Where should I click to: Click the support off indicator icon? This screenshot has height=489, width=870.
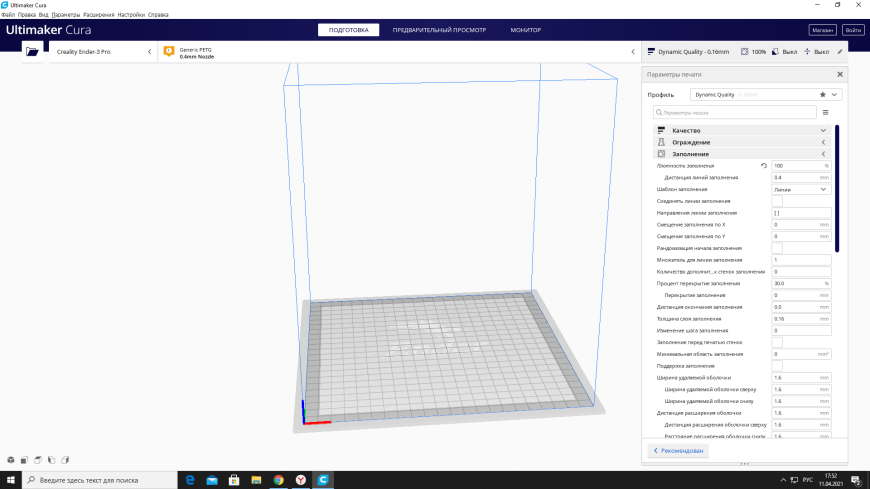click(x=776, y=52)
